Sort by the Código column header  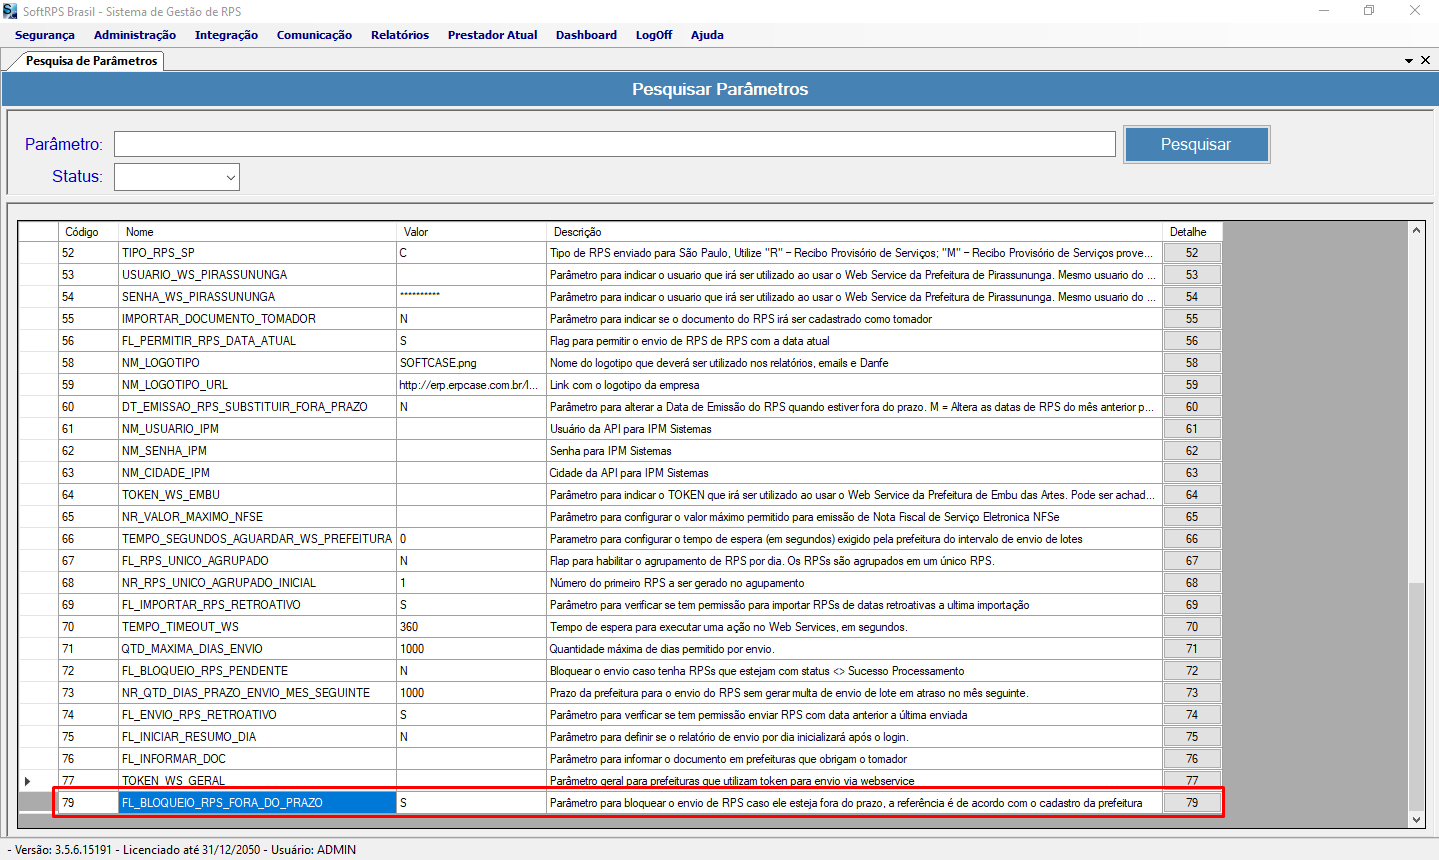88,232
